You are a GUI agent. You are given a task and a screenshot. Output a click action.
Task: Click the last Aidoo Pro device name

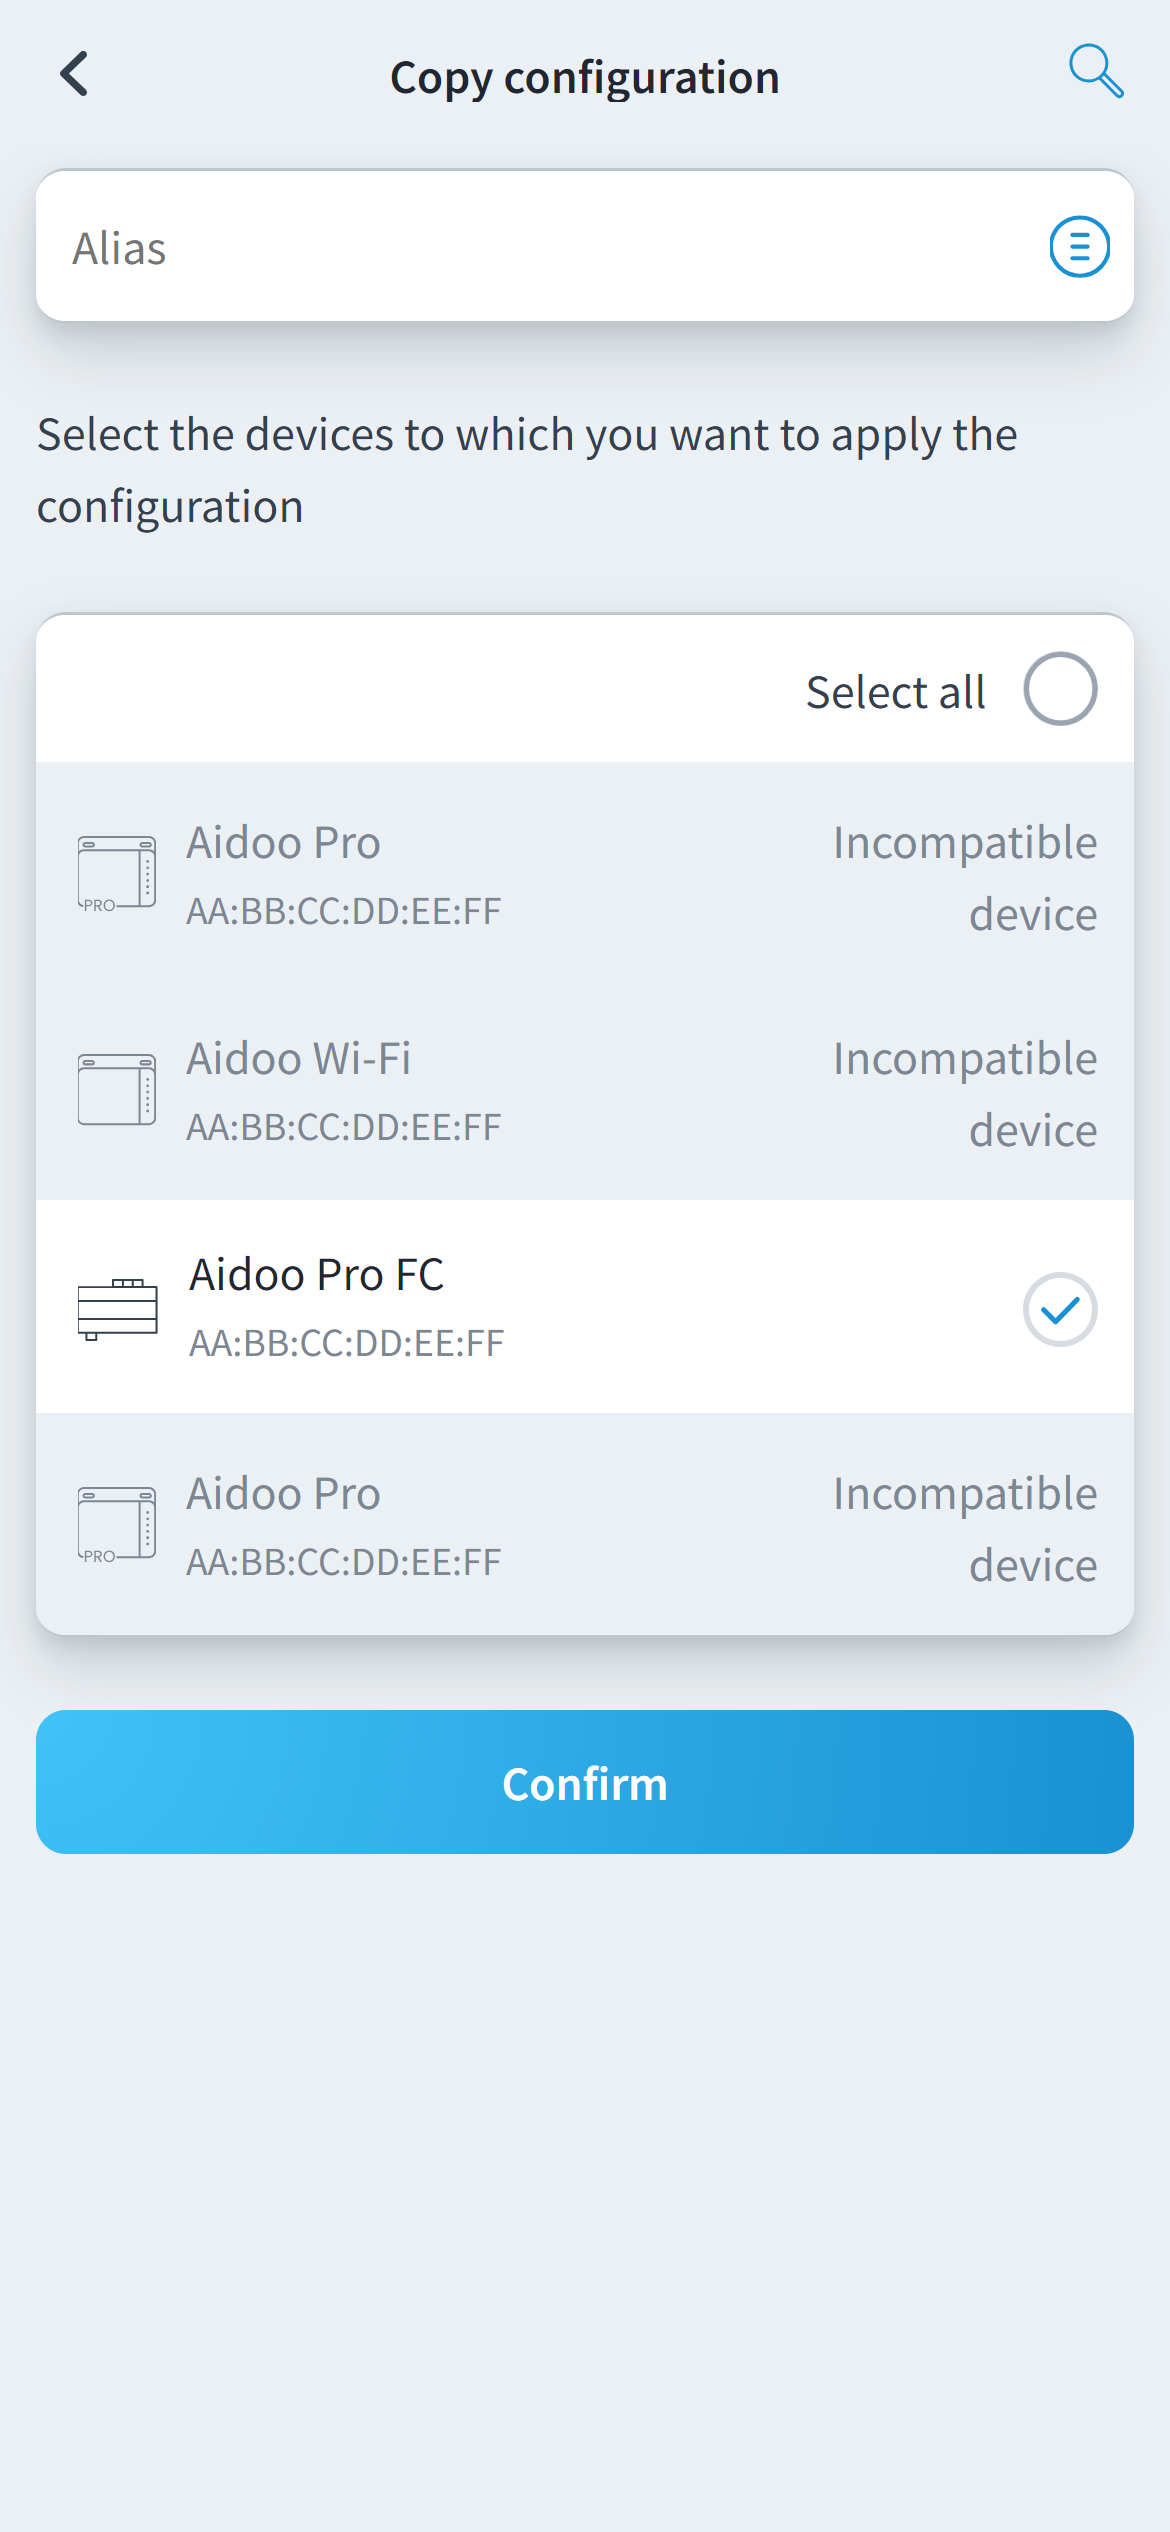click(284, 1494)
